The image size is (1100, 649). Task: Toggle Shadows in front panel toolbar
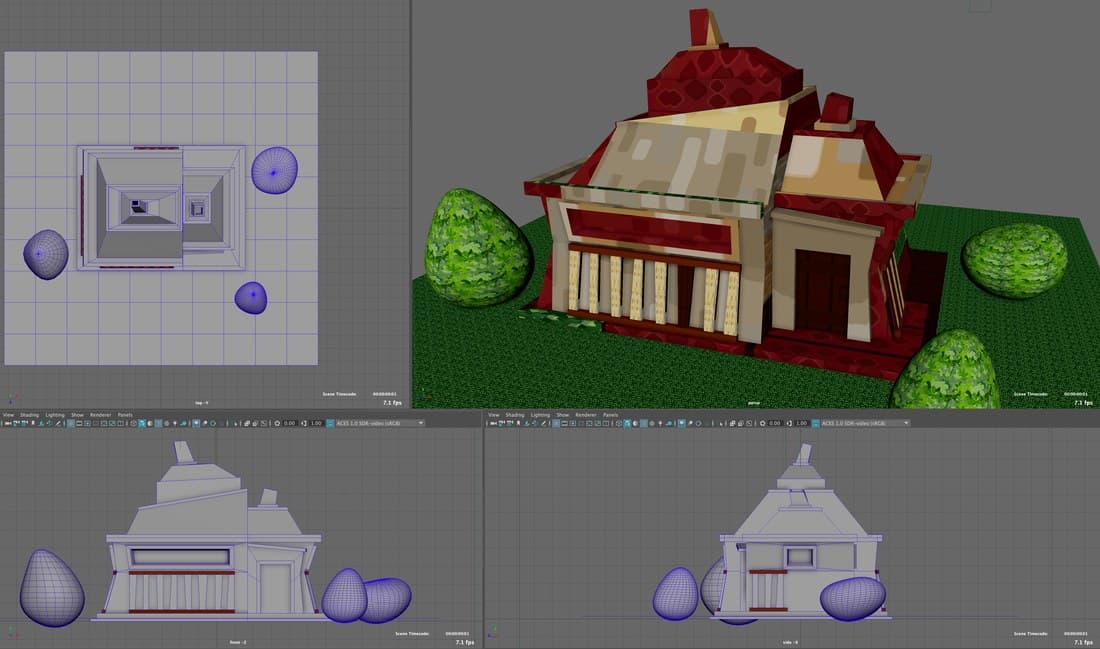[185, 423]
